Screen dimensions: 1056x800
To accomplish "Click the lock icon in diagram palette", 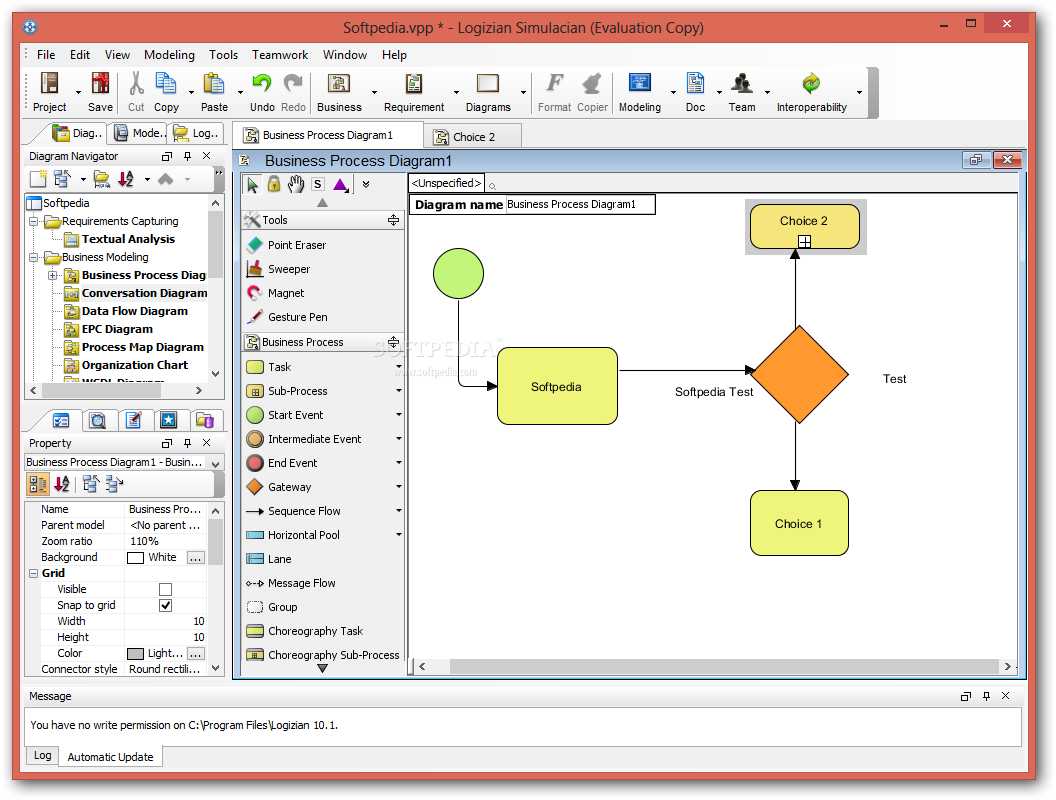I will [x=273, y=184].
